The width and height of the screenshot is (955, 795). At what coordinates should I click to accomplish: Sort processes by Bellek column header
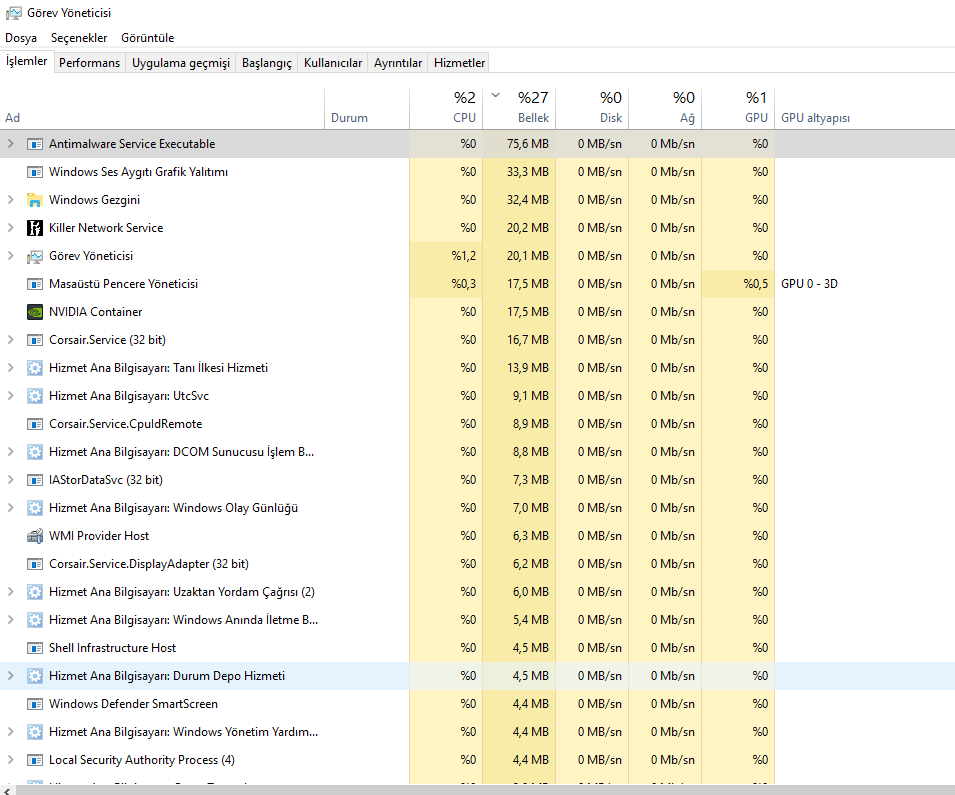click(x=519, y=108)
